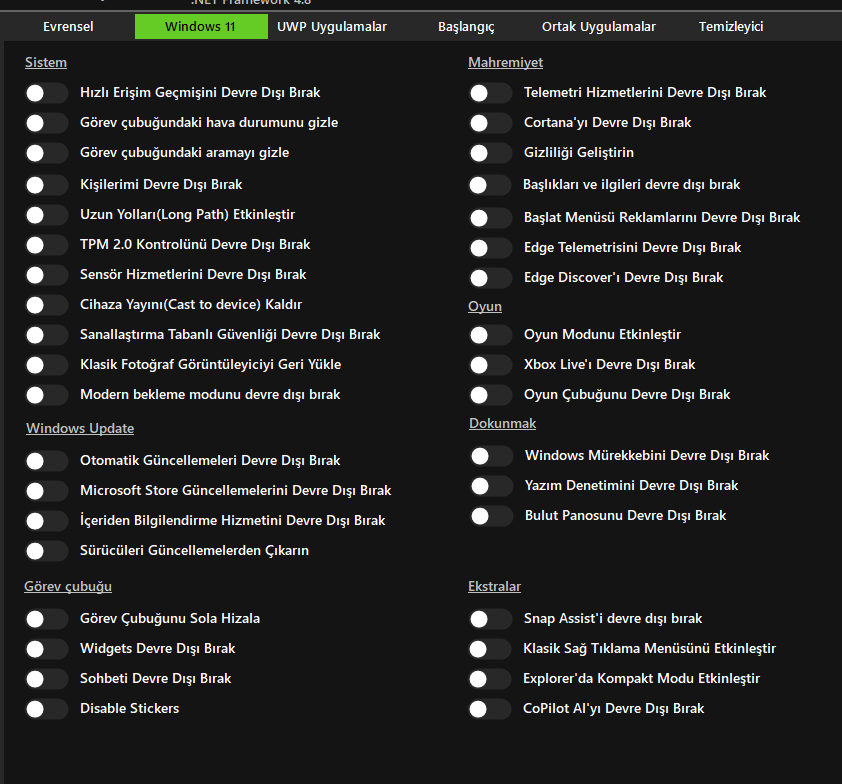Image resolution: width=842 pixels, height=784 pixels.
Task: Toggle Microsoft Store Güncellemelerini Devre Dışı Bırak
Action: [46, 491]
